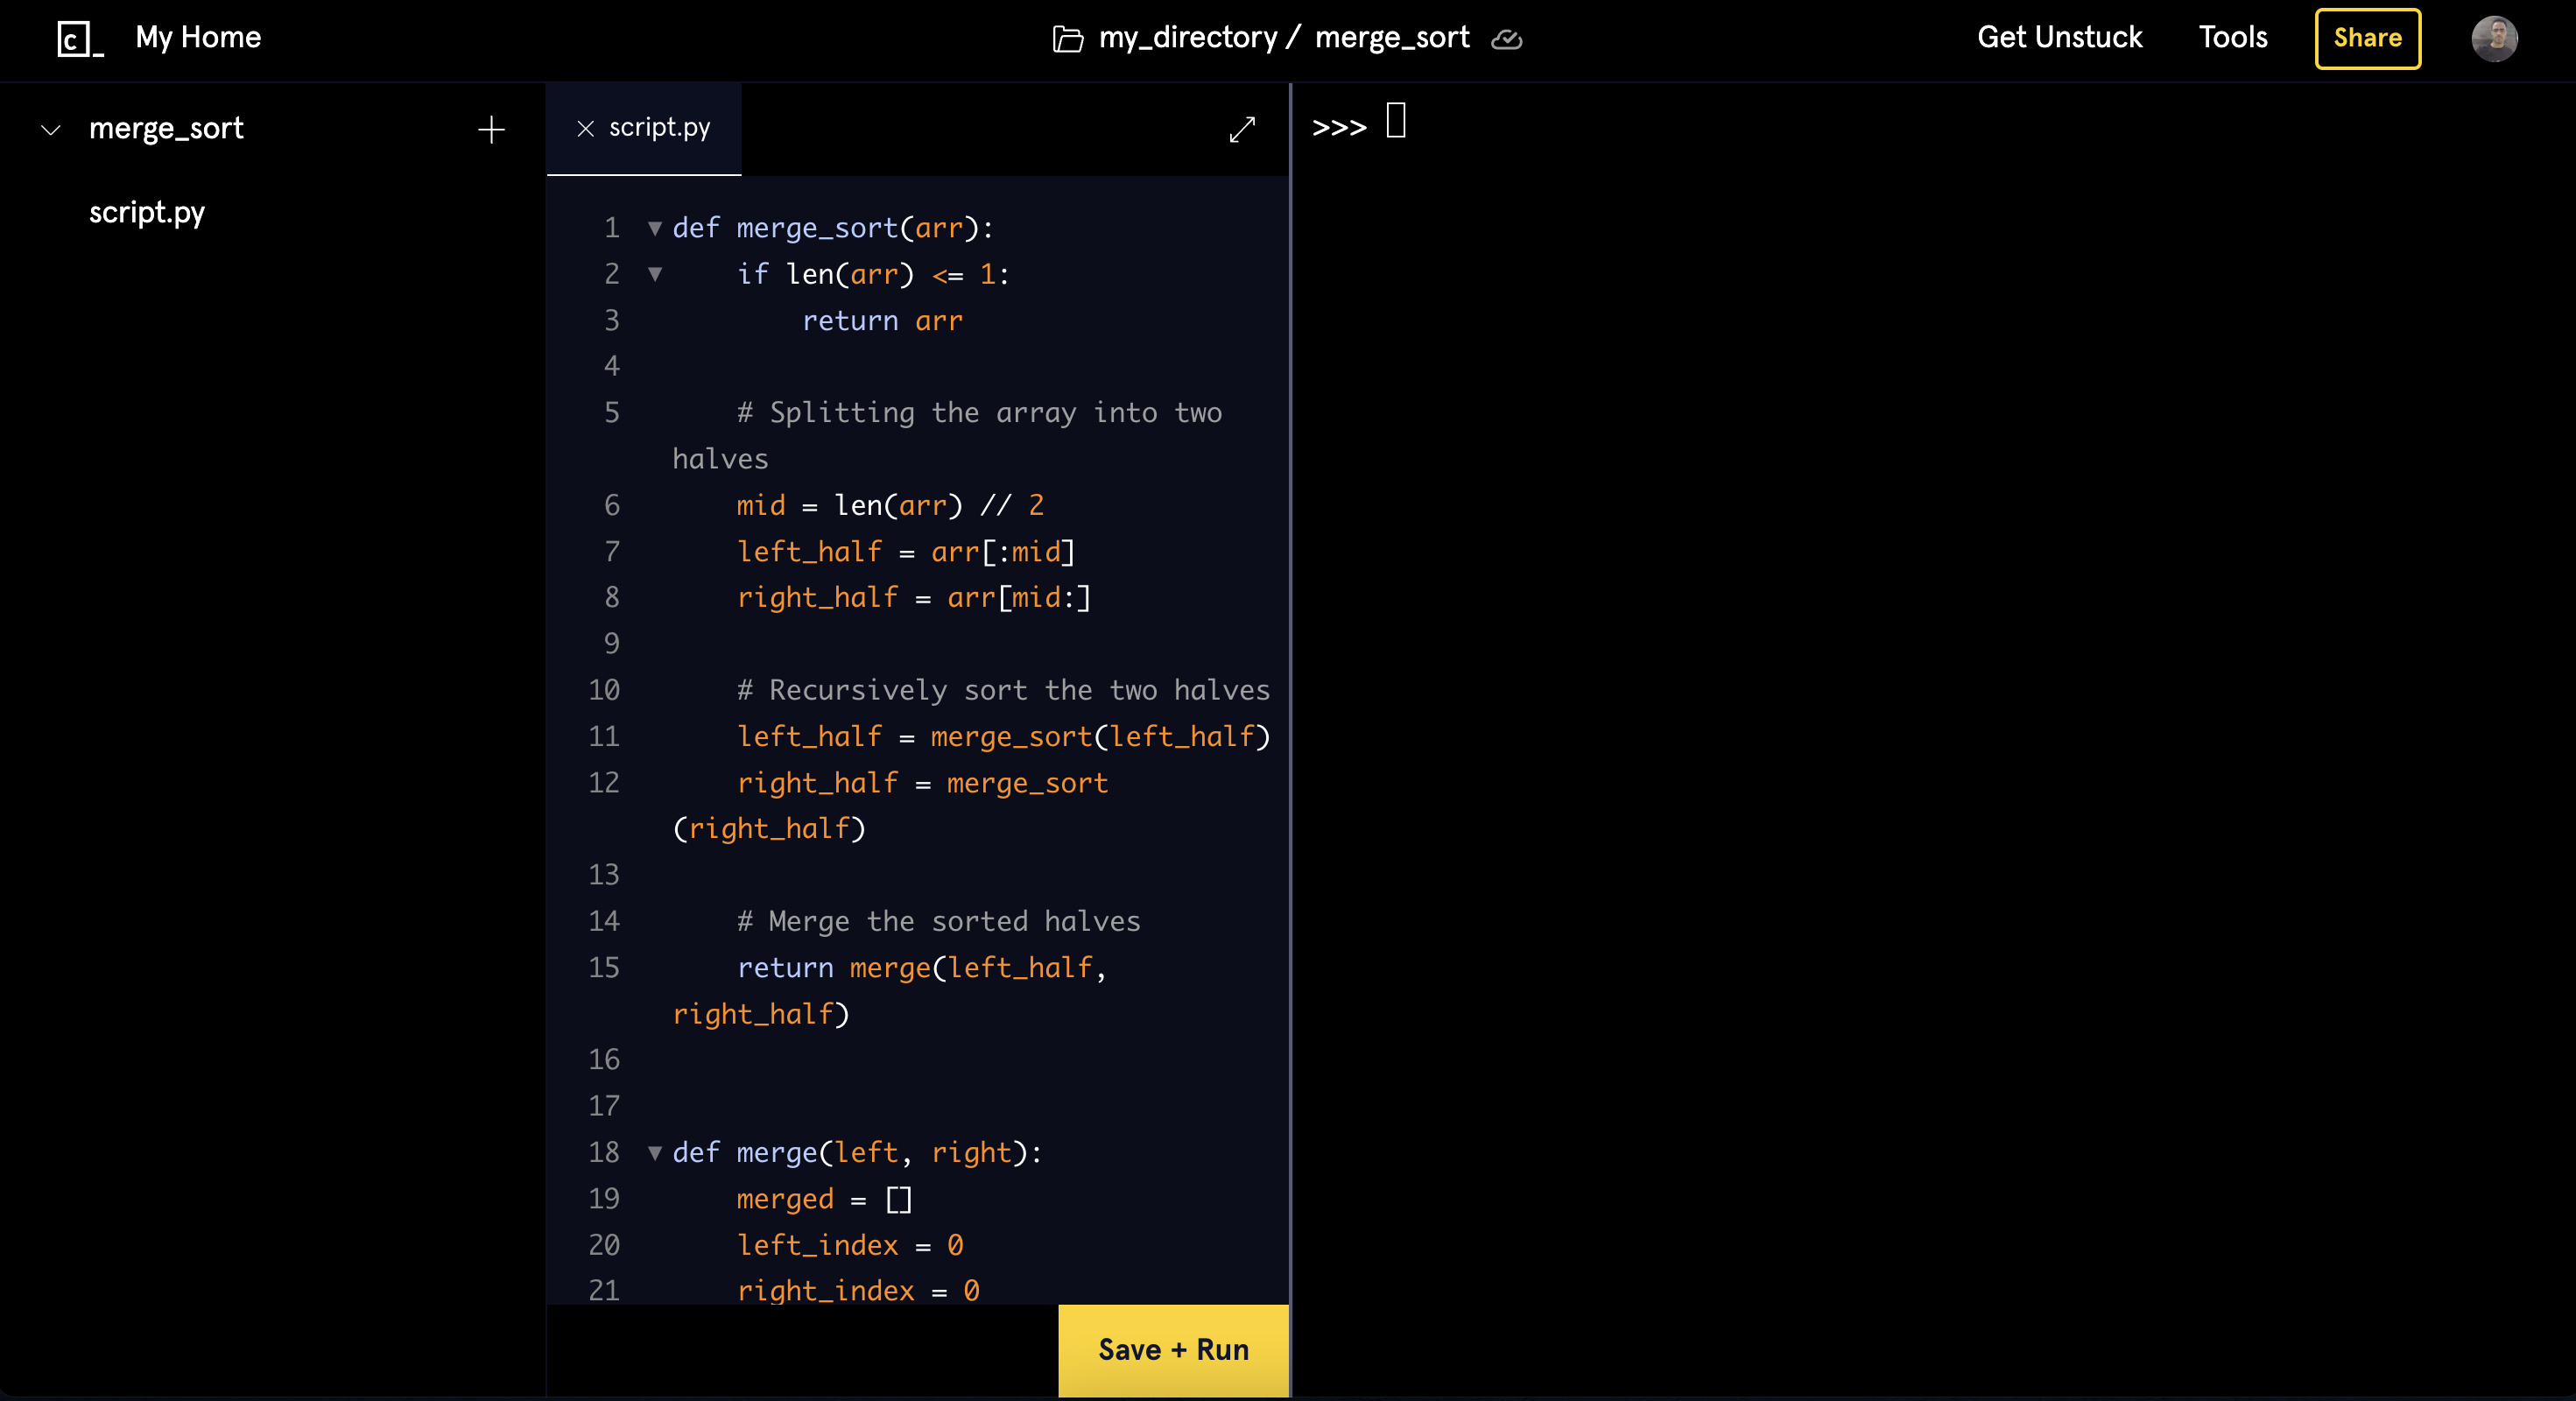Select the merge_sort folder in sidebar

[x=166, y=129]
